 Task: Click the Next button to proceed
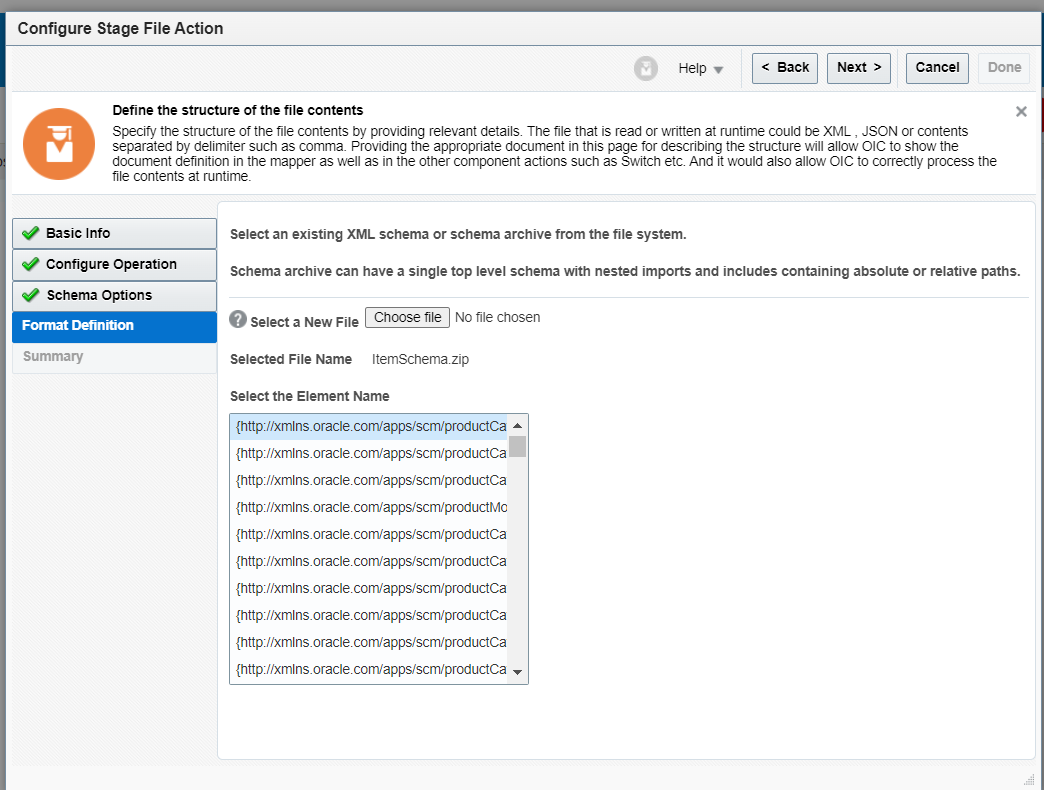[858, 68]
